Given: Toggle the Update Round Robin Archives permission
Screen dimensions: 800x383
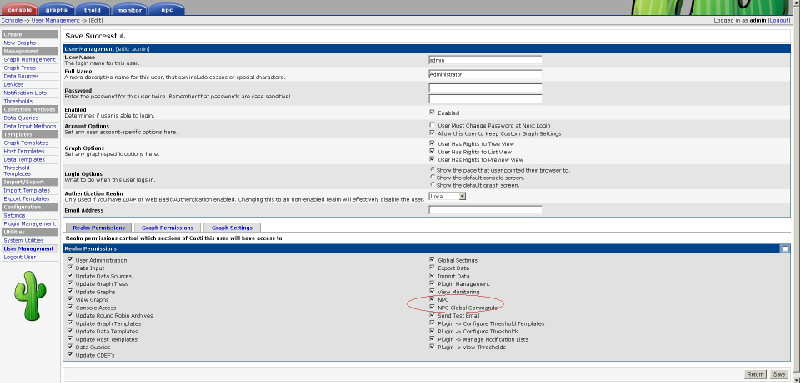Looking at the screenshot, I should (70, 315).
